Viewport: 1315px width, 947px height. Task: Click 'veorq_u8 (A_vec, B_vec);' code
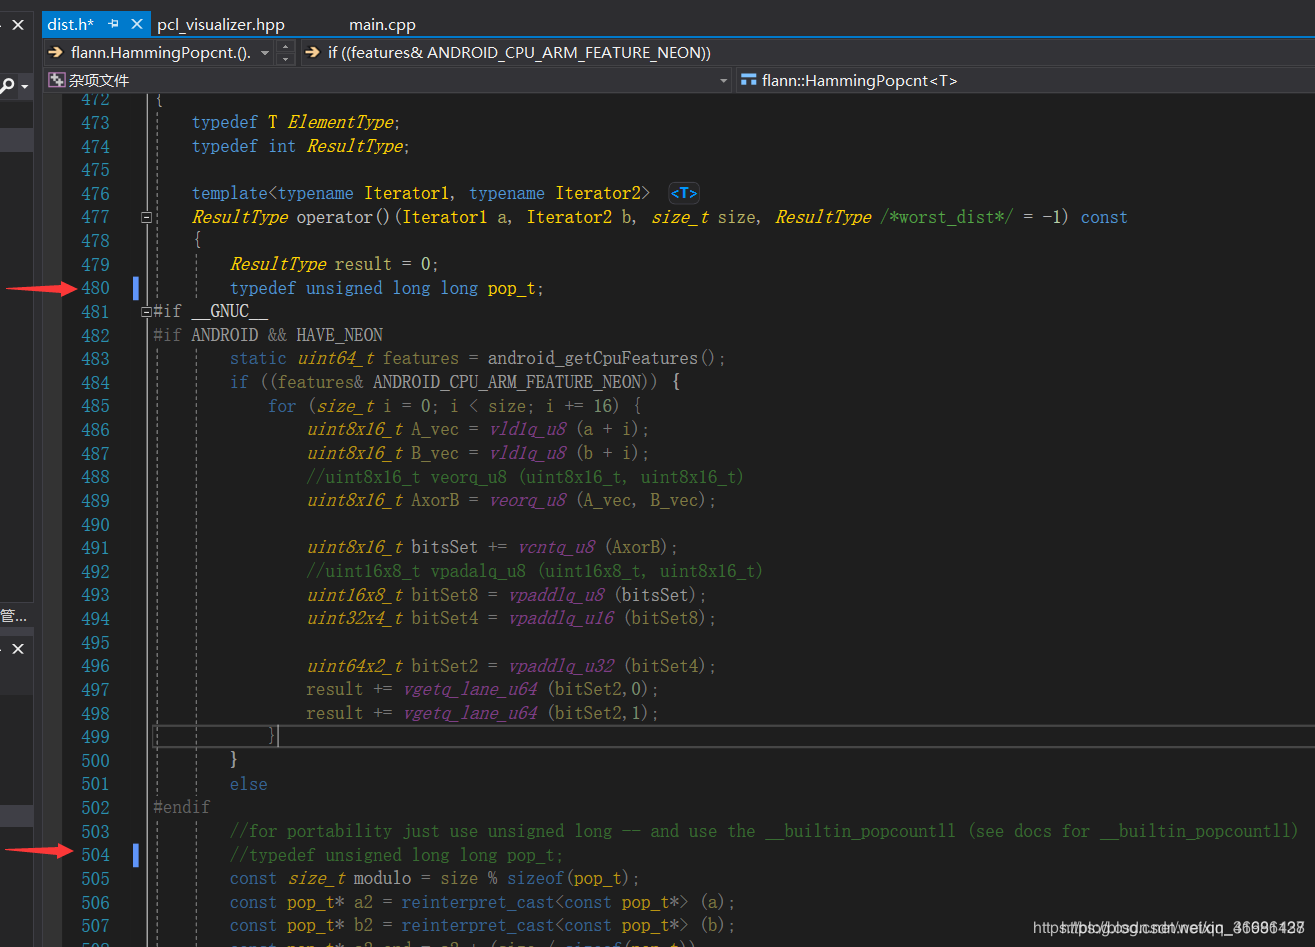pyautogui.click(x=603, y=501)
